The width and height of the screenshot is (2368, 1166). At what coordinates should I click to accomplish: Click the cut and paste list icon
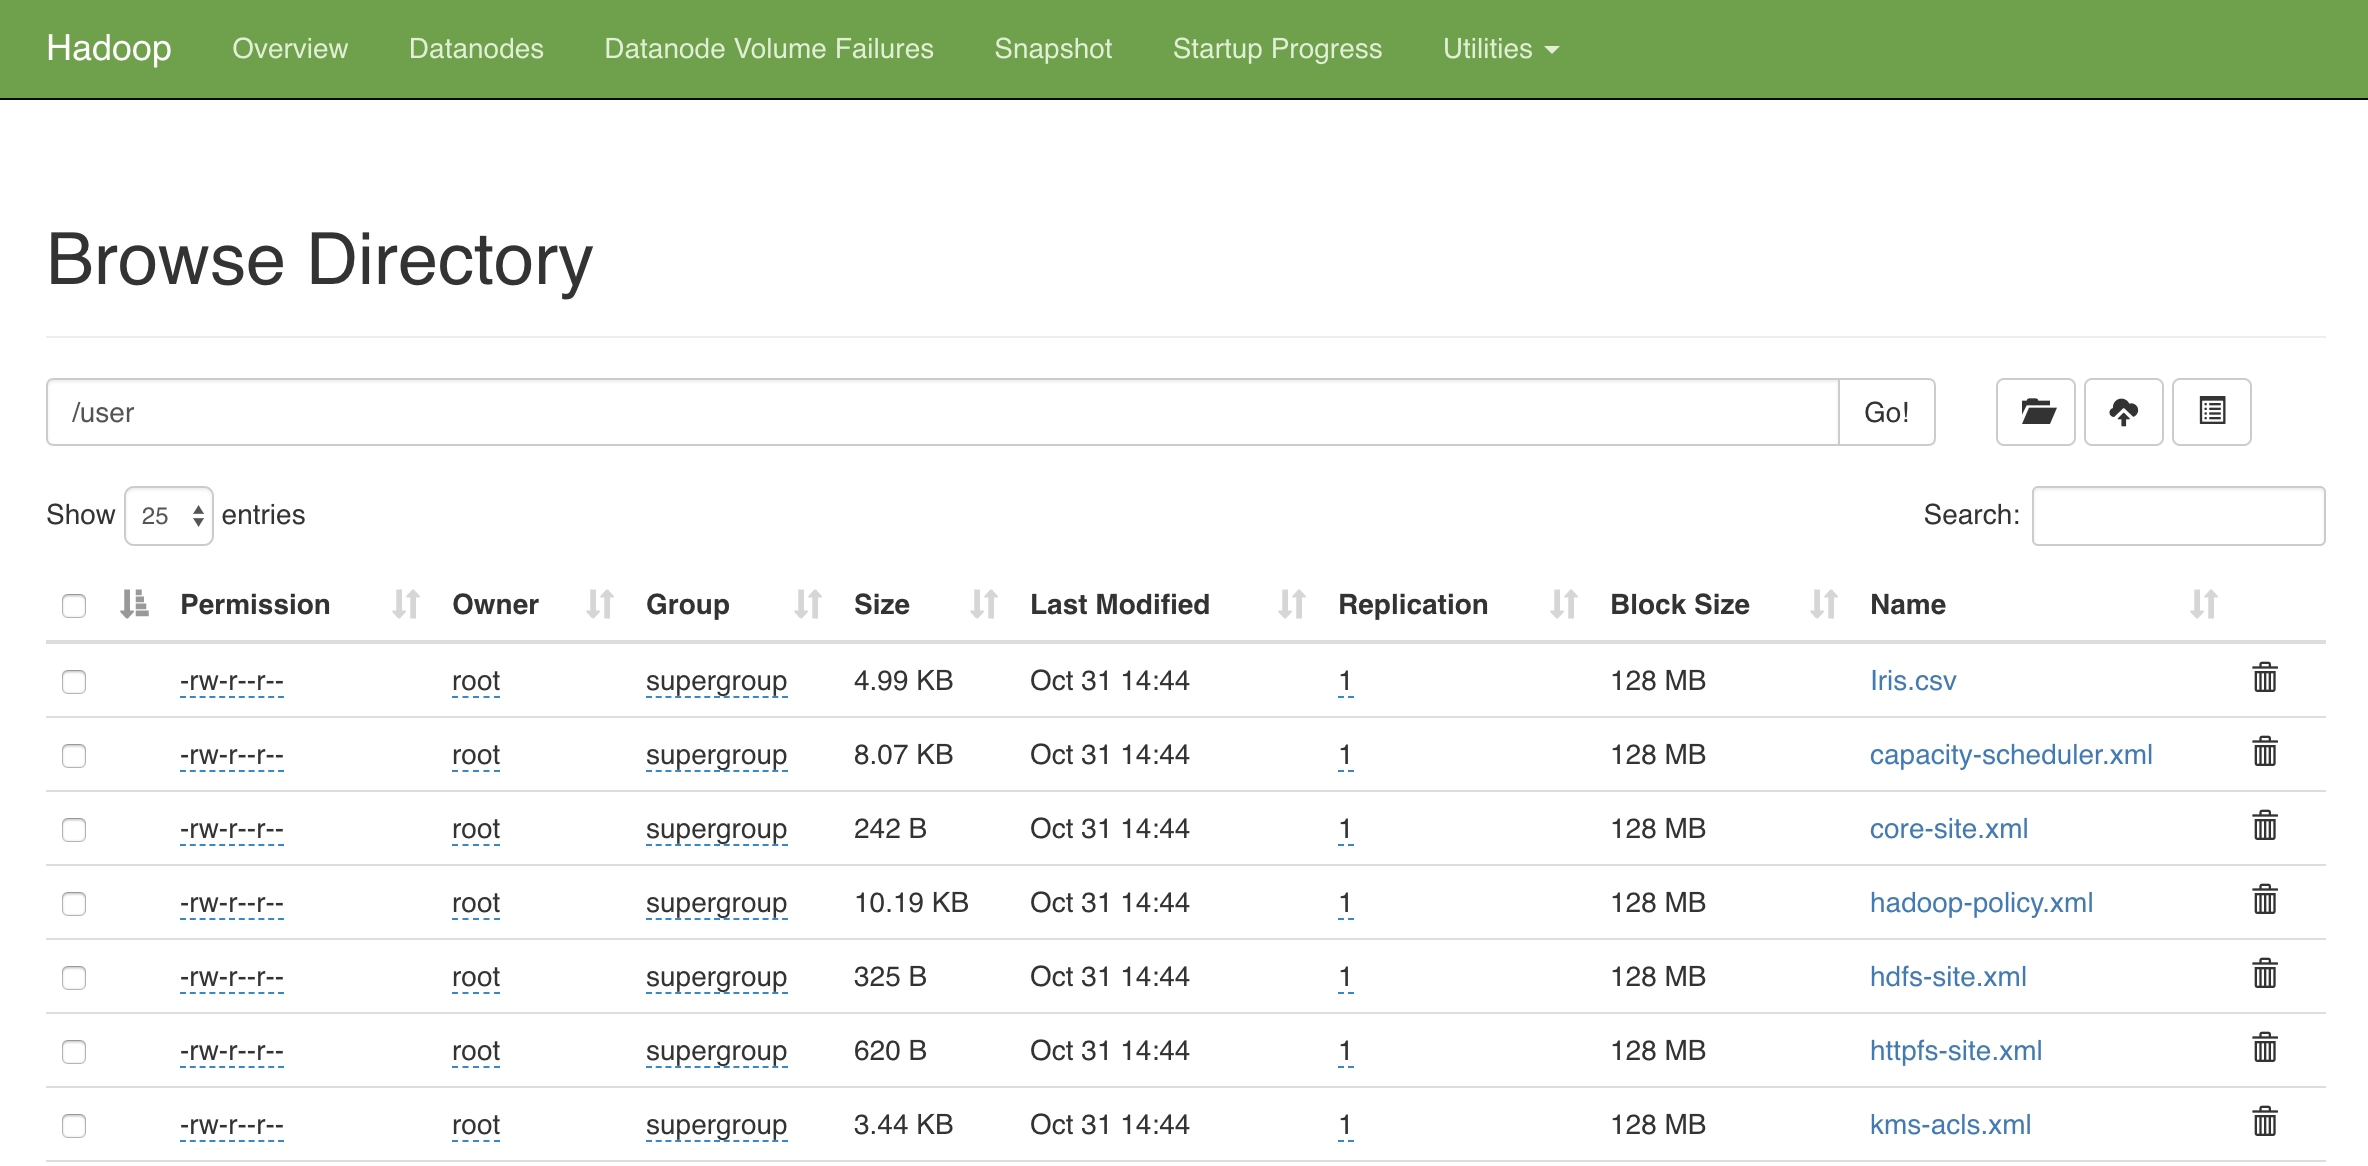tap(2211, 412)
